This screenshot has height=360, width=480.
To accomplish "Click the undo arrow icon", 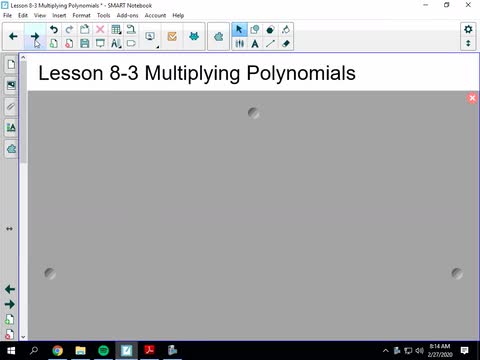I will click(53, 29).
